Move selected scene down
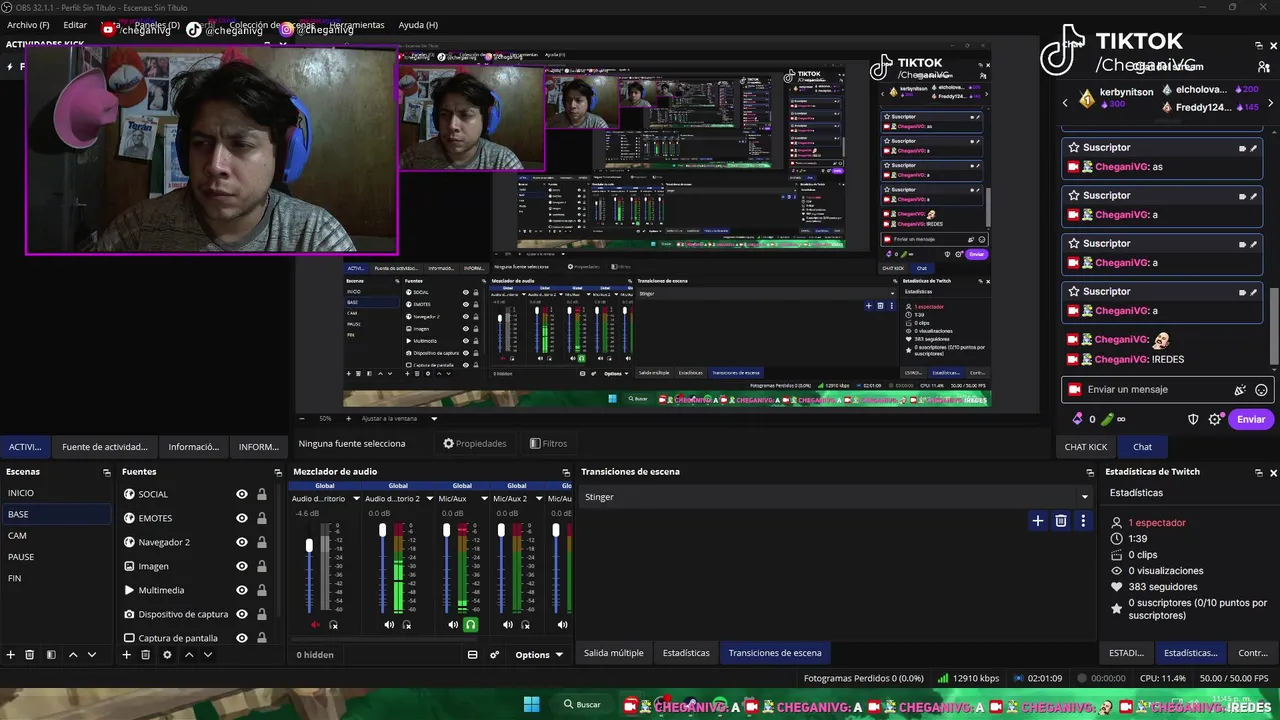 [x=92, y=655]
